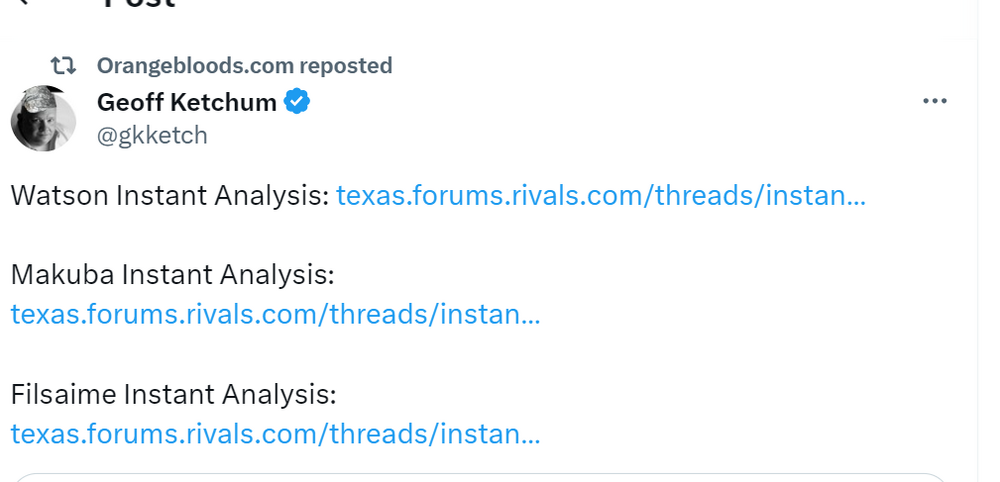Open the three-dot More options menu
This screenshot has width=1000, height=482.
tap(935, 101)
